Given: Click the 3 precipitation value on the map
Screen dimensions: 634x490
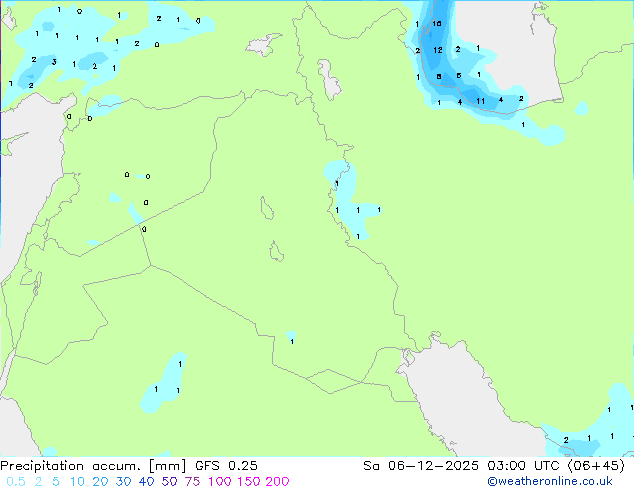Looking at the screenshot, I should point(54,62).
